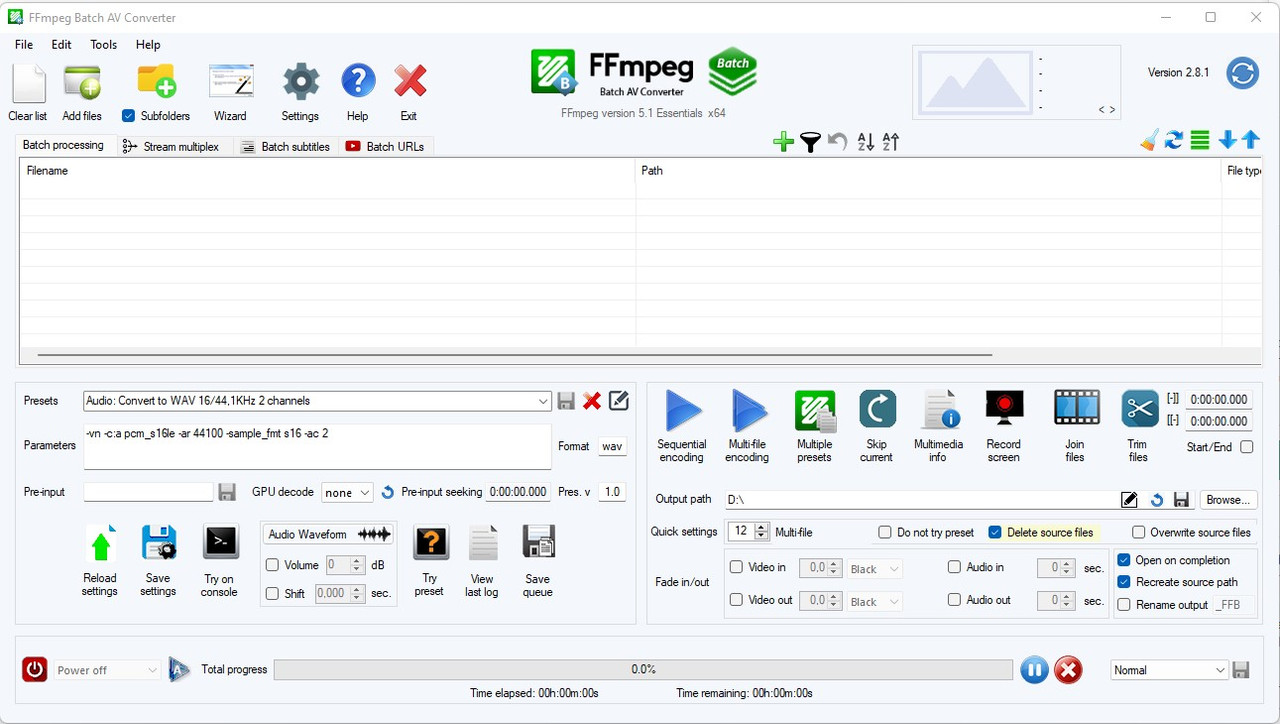Toggle Start/End checkbox

coord(1247,447)
